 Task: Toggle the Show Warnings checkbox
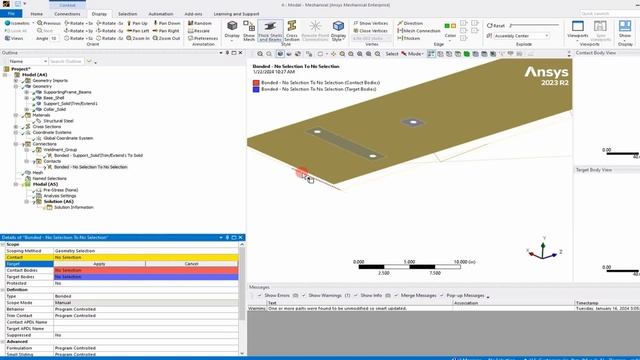(304, 295)
